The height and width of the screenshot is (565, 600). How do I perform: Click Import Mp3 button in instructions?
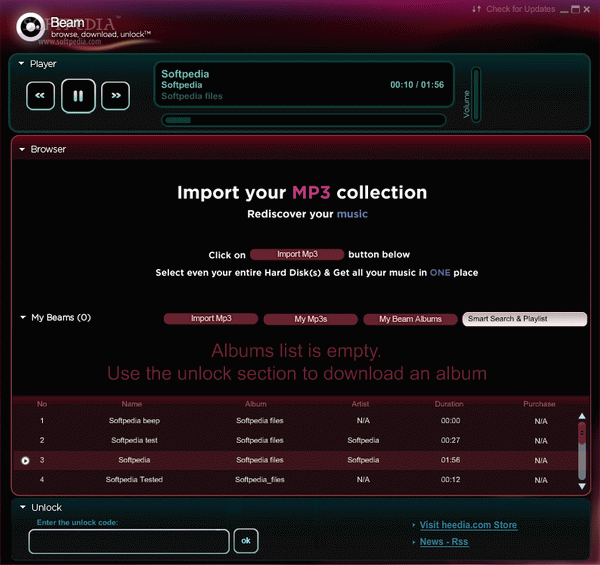(x=297, y=254)
